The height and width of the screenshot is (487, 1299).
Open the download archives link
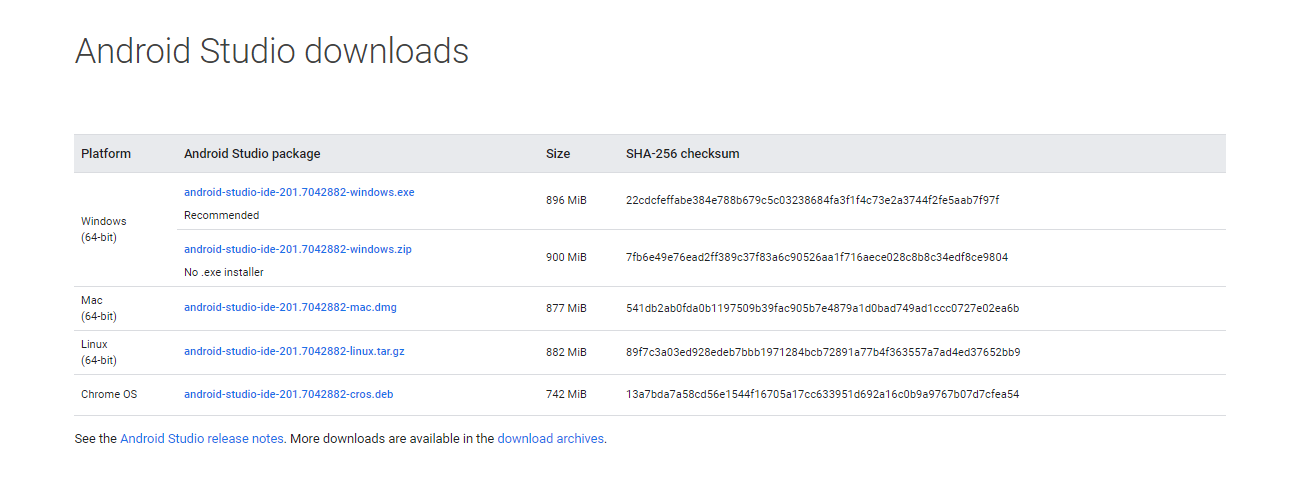551,438
